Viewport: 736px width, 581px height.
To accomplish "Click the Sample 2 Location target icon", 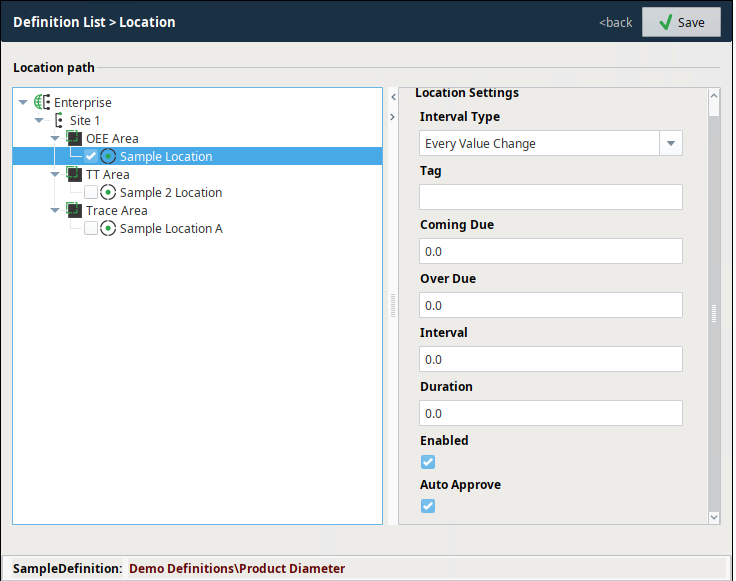I will tap(108, 192).
